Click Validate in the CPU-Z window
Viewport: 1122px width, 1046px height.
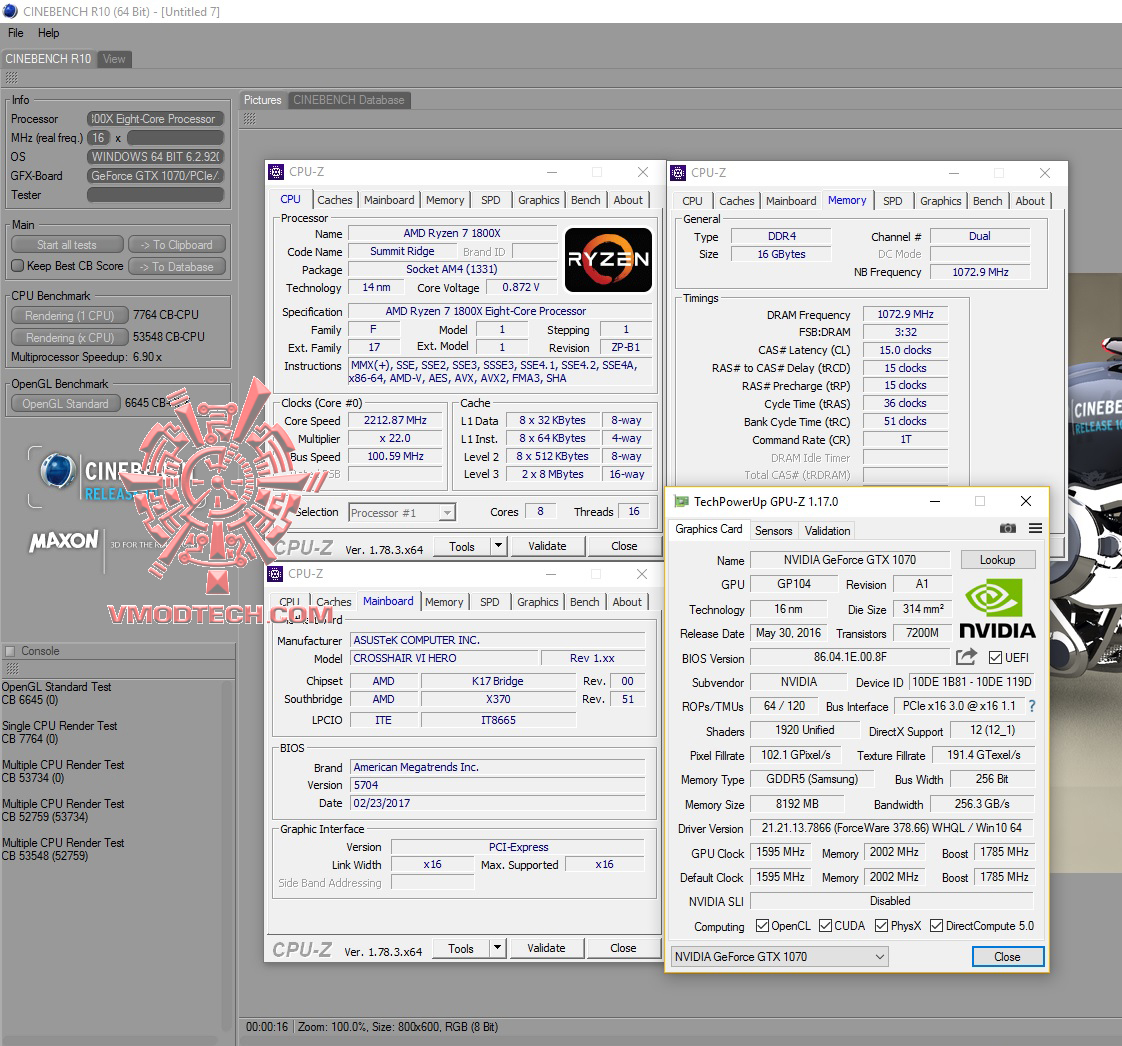tap(548, 546)
